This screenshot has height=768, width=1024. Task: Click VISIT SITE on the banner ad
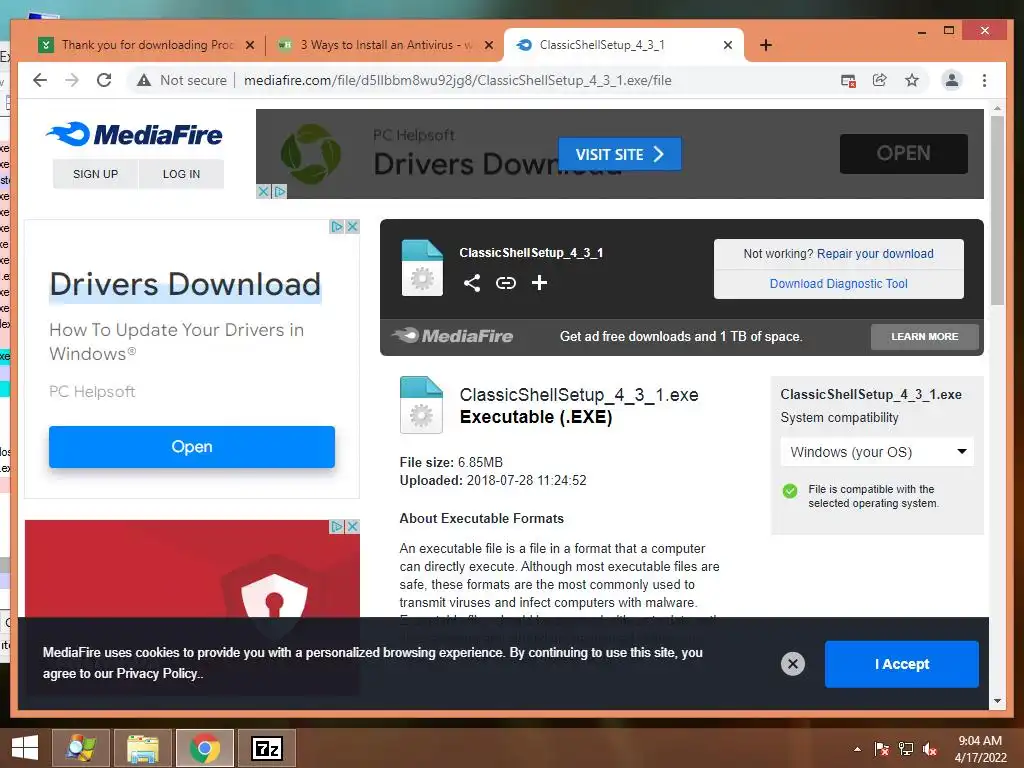pyautogui.click(x=620, y=154)
